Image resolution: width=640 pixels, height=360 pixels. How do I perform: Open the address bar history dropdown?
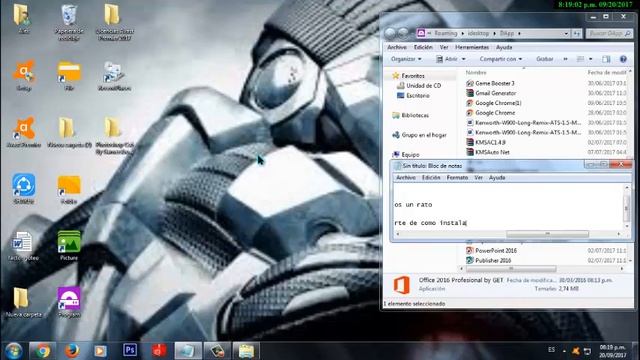[566, 33]
